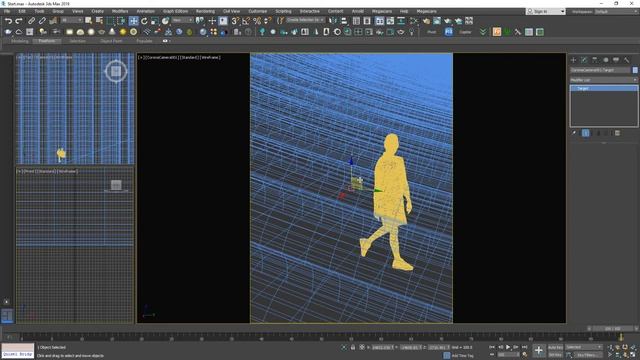
Task: Toggle Angle Snap on the main toolbar
Action: click(246, 21)
